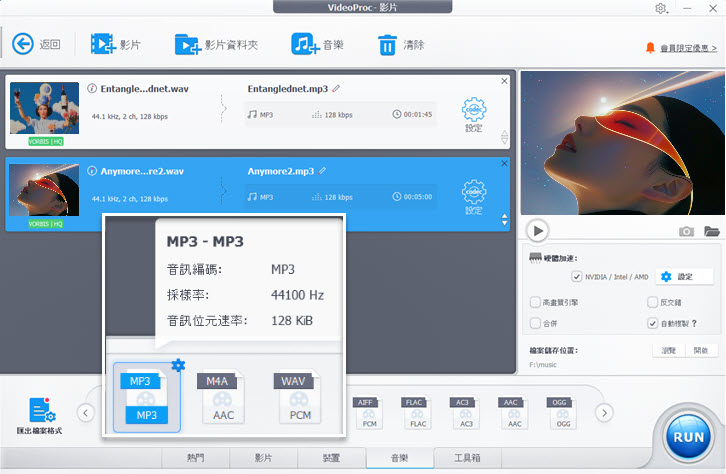Viewport: 726px width, 474px height.
Task: Select WAV PCM format preset
Action: 298,398
